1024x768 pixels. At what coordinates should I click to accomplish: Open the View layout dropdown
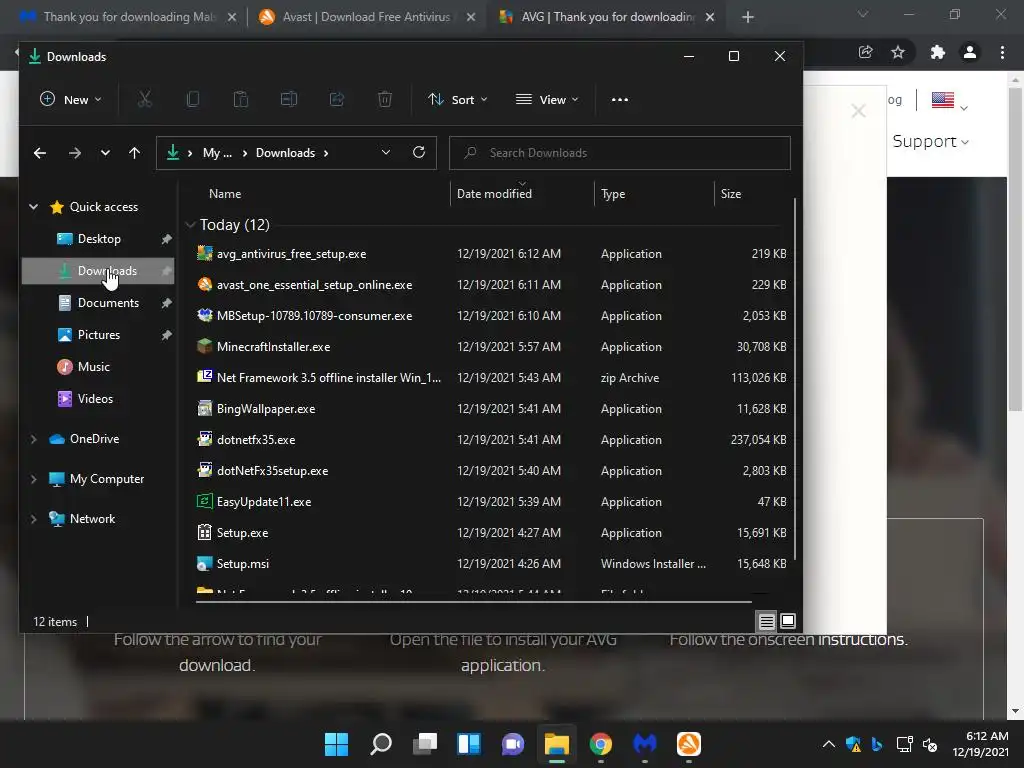click(x=547, y=100)
